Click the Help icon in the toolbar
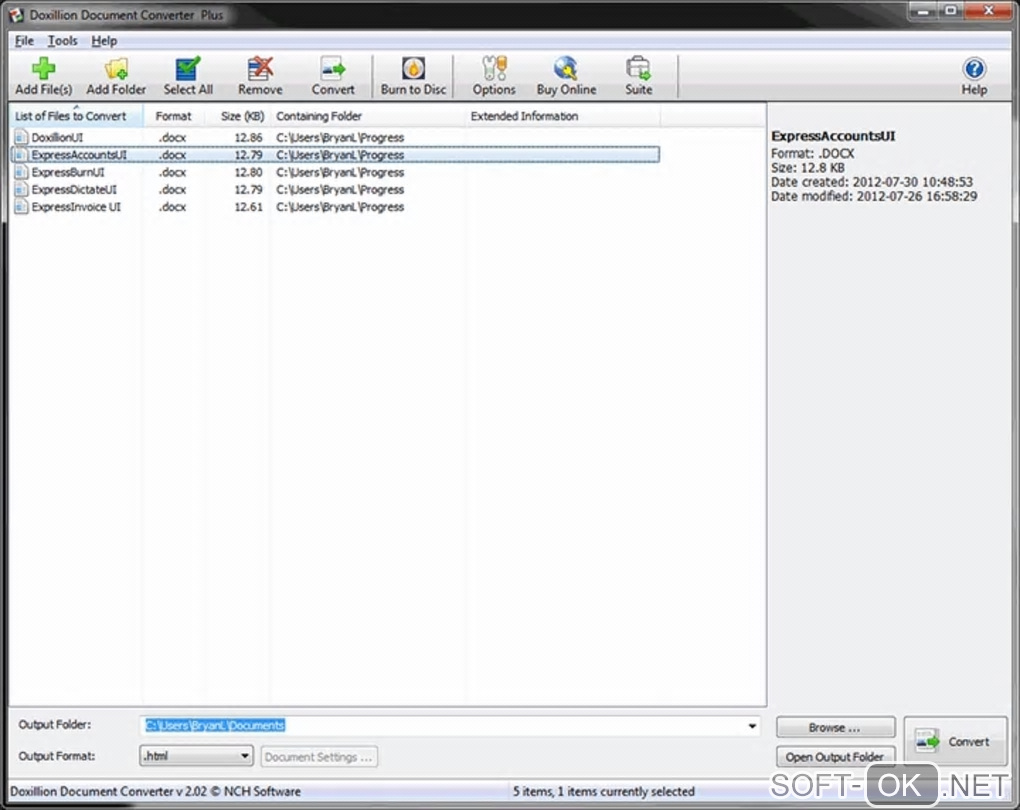The height and width of the screenshot is (810, 1020). coord(974,68)
